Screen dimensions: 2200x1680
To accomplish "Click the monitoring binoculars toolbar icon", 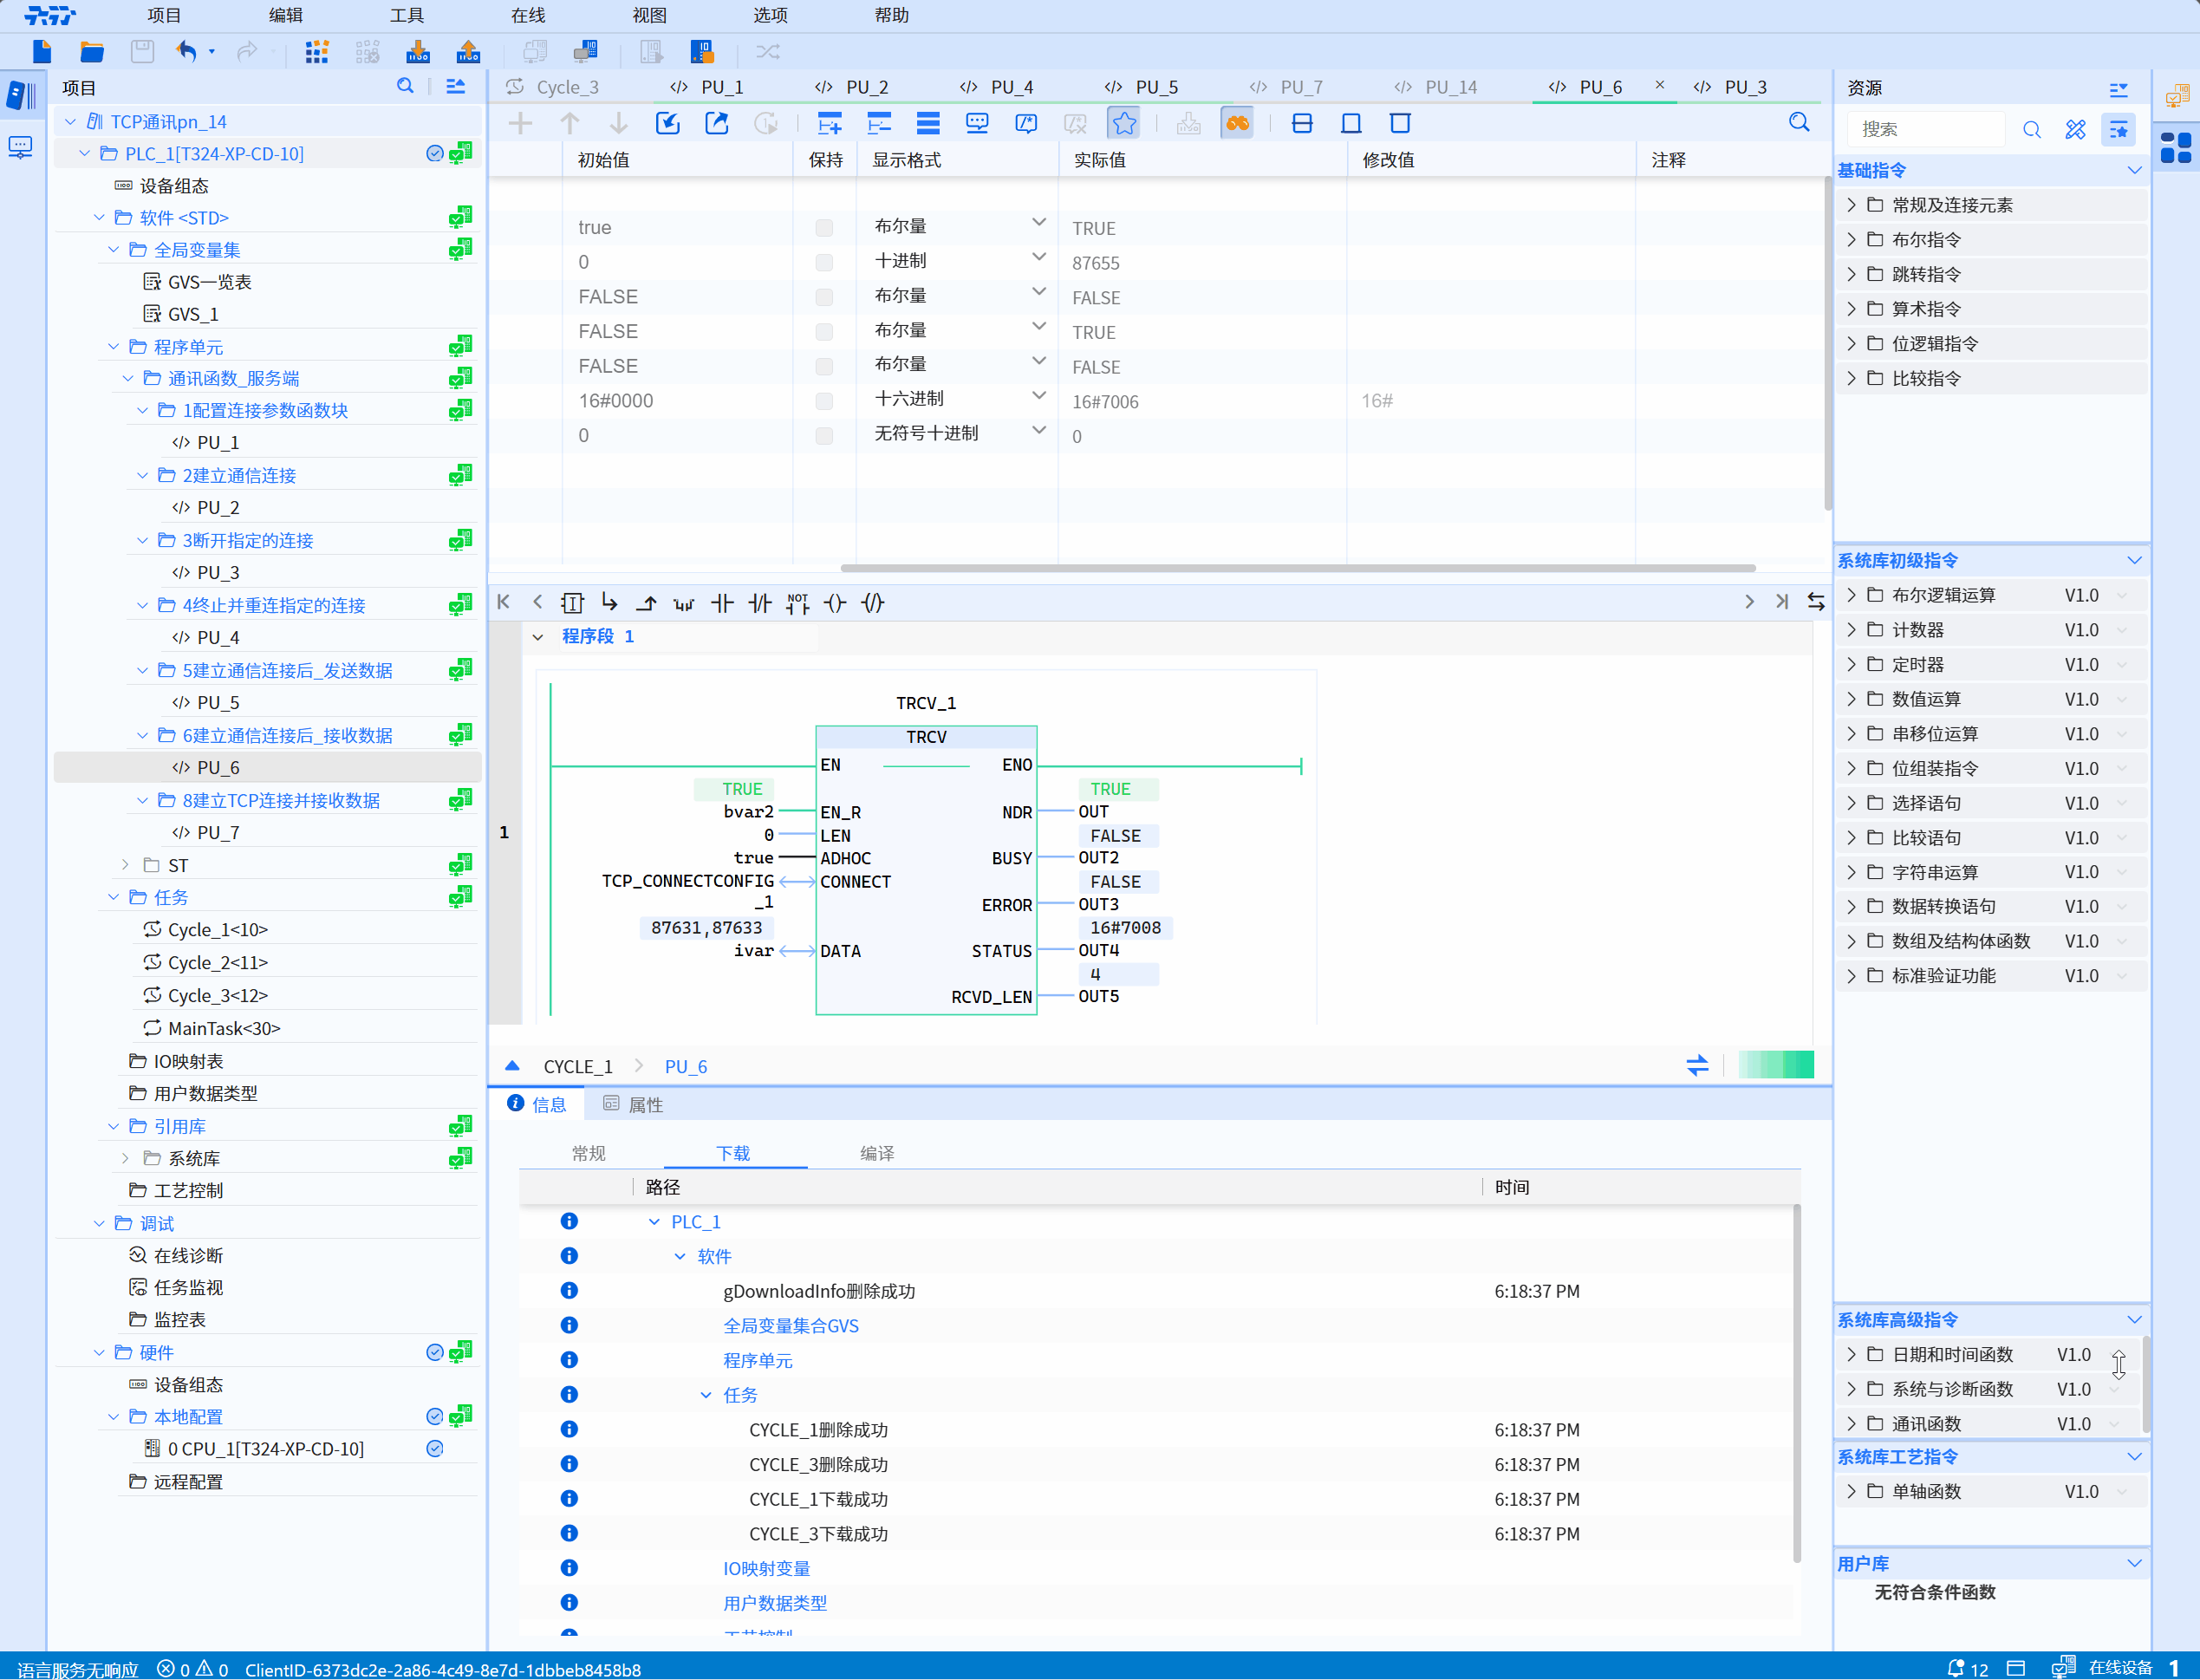I will coord(1237,123).
